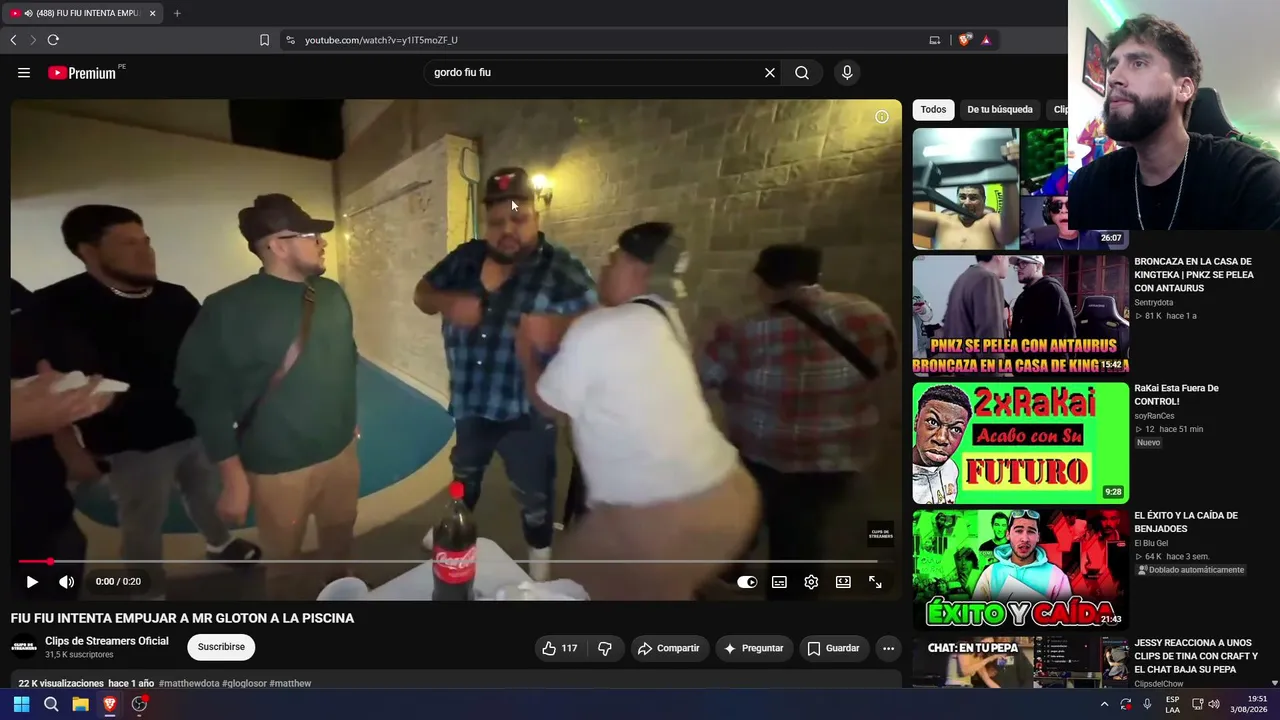
Task: Open Brave Rewards triangle icon
Action: point(986,40)
